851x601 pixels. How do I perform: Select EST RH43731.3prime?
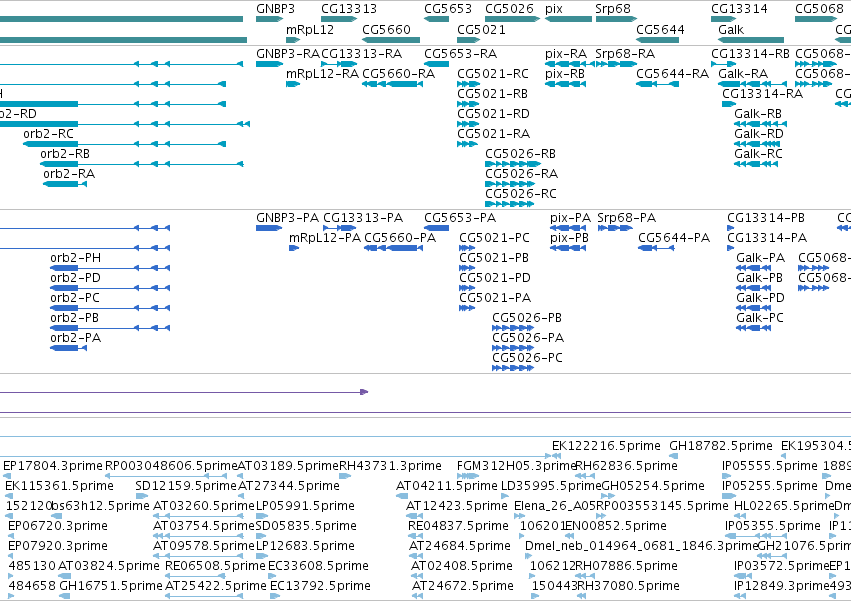click(x=390, y=466)
